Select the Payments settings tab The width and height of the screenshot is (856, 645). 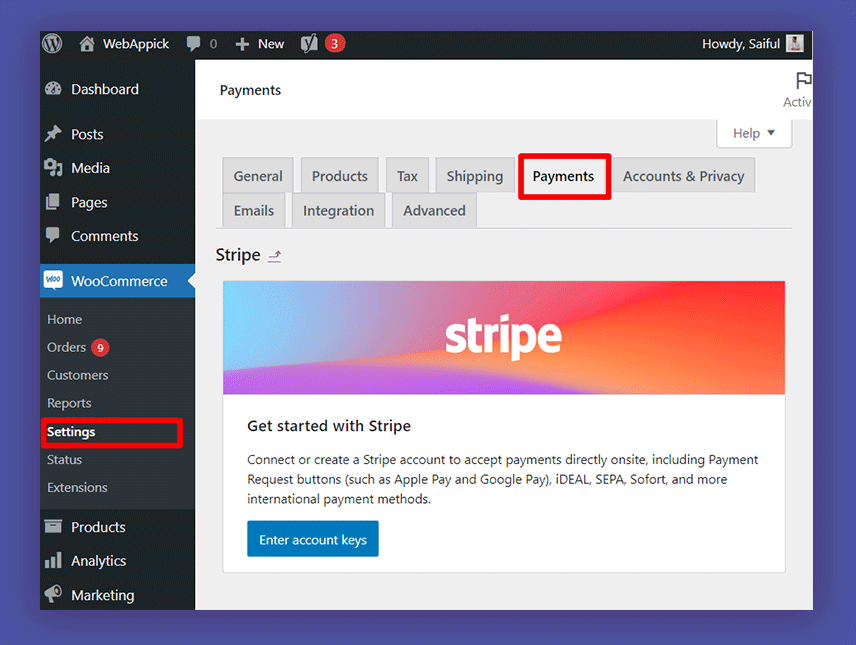click(x=563, y=176)
